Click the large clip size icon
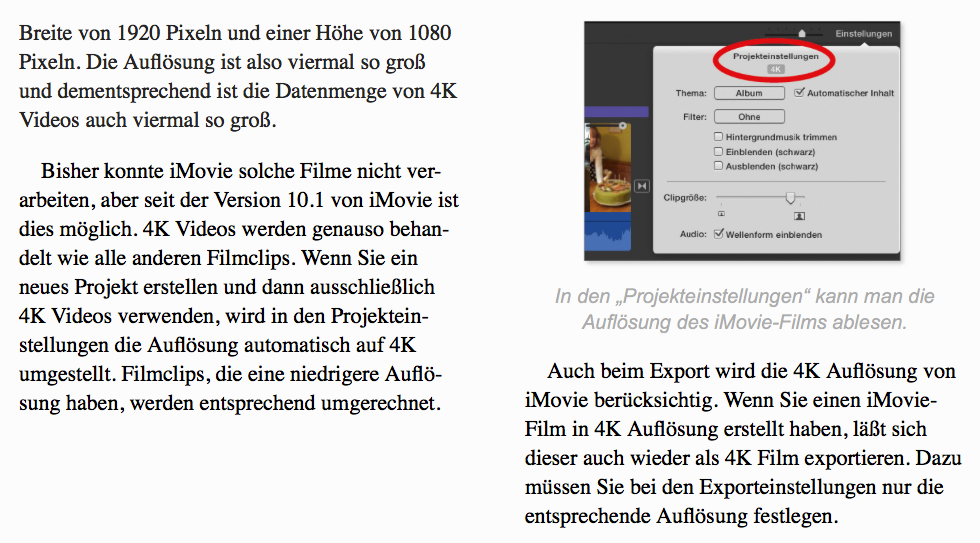The image size is (980, 543). pyautogui.click(x=799, y=216)
